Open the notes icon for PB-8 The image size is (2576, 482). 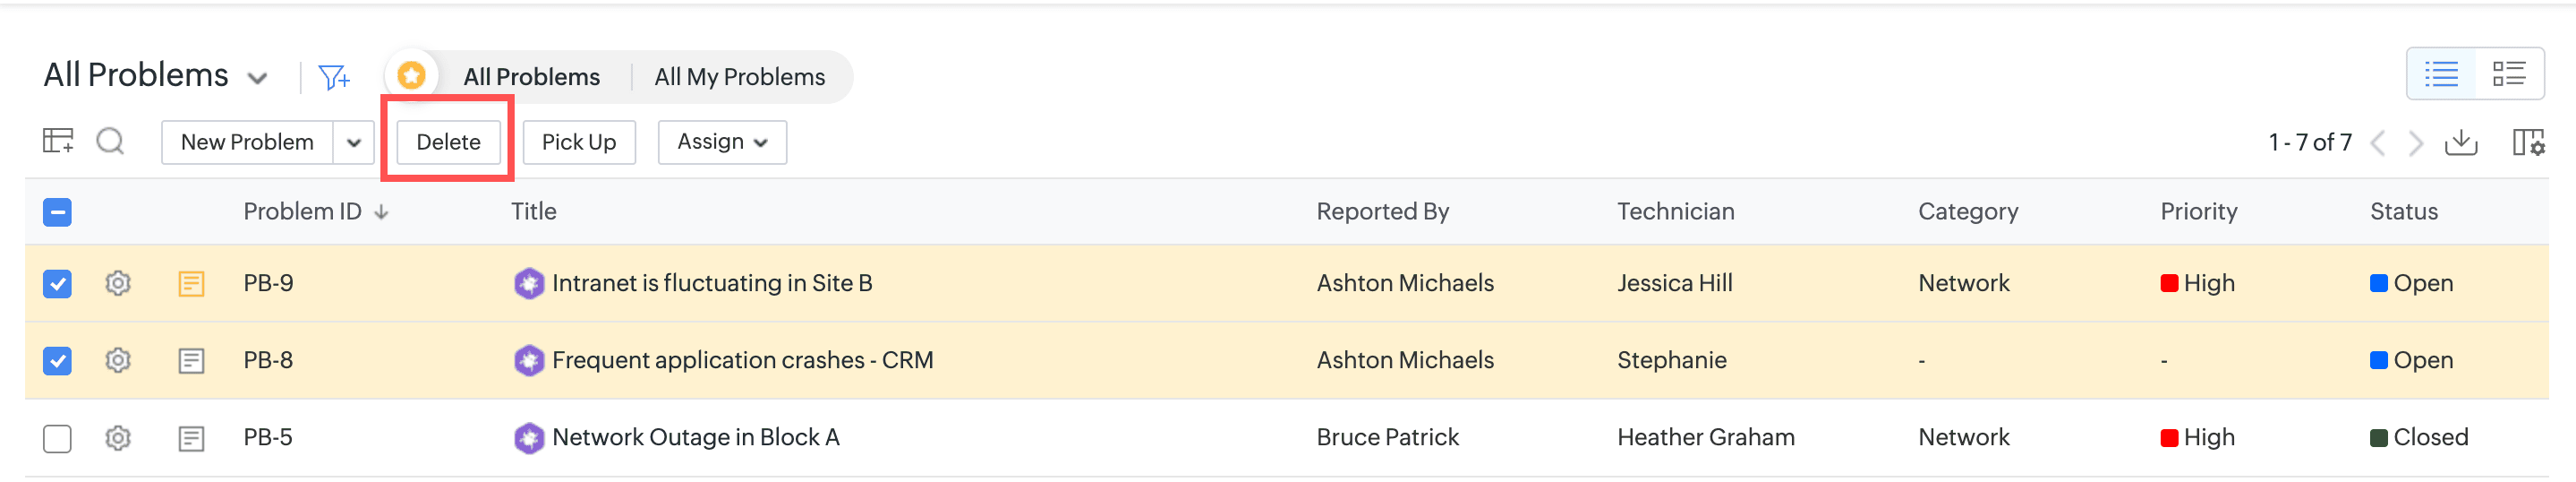[191, 361]
